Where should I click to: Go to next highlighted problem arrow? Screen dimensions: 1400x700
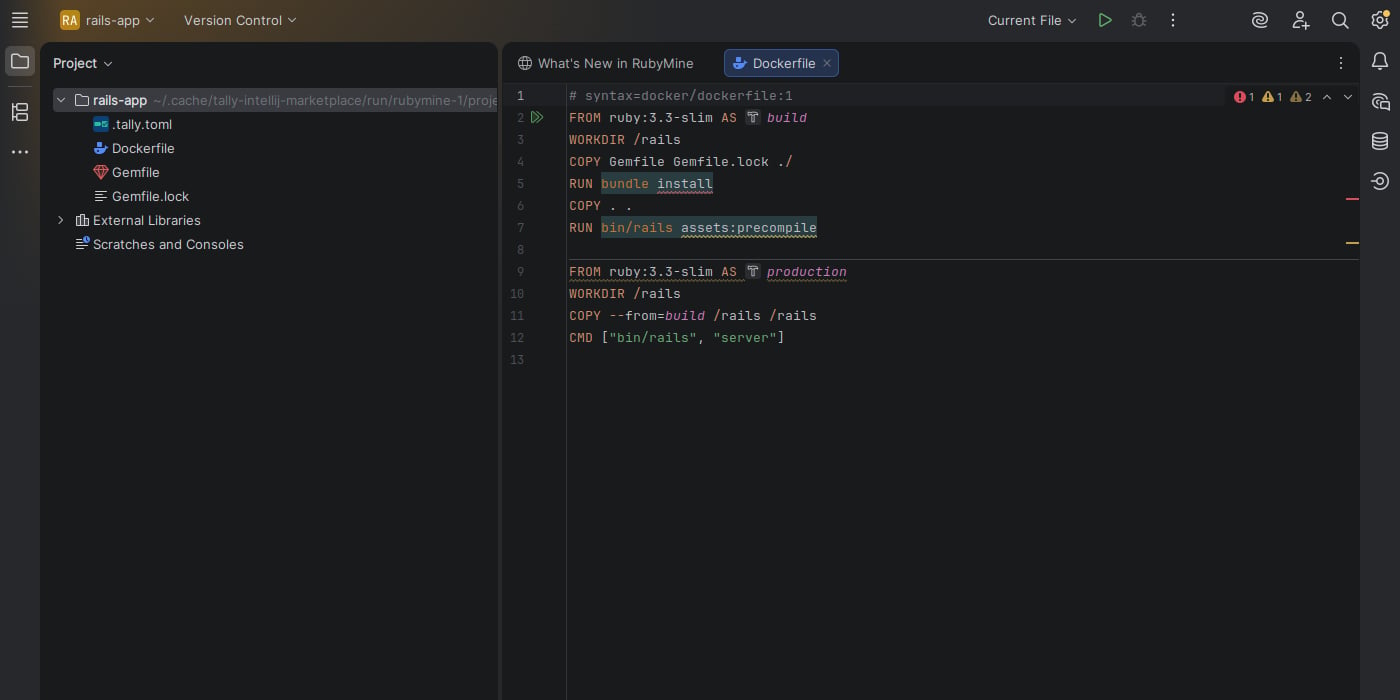[1348, 97]
